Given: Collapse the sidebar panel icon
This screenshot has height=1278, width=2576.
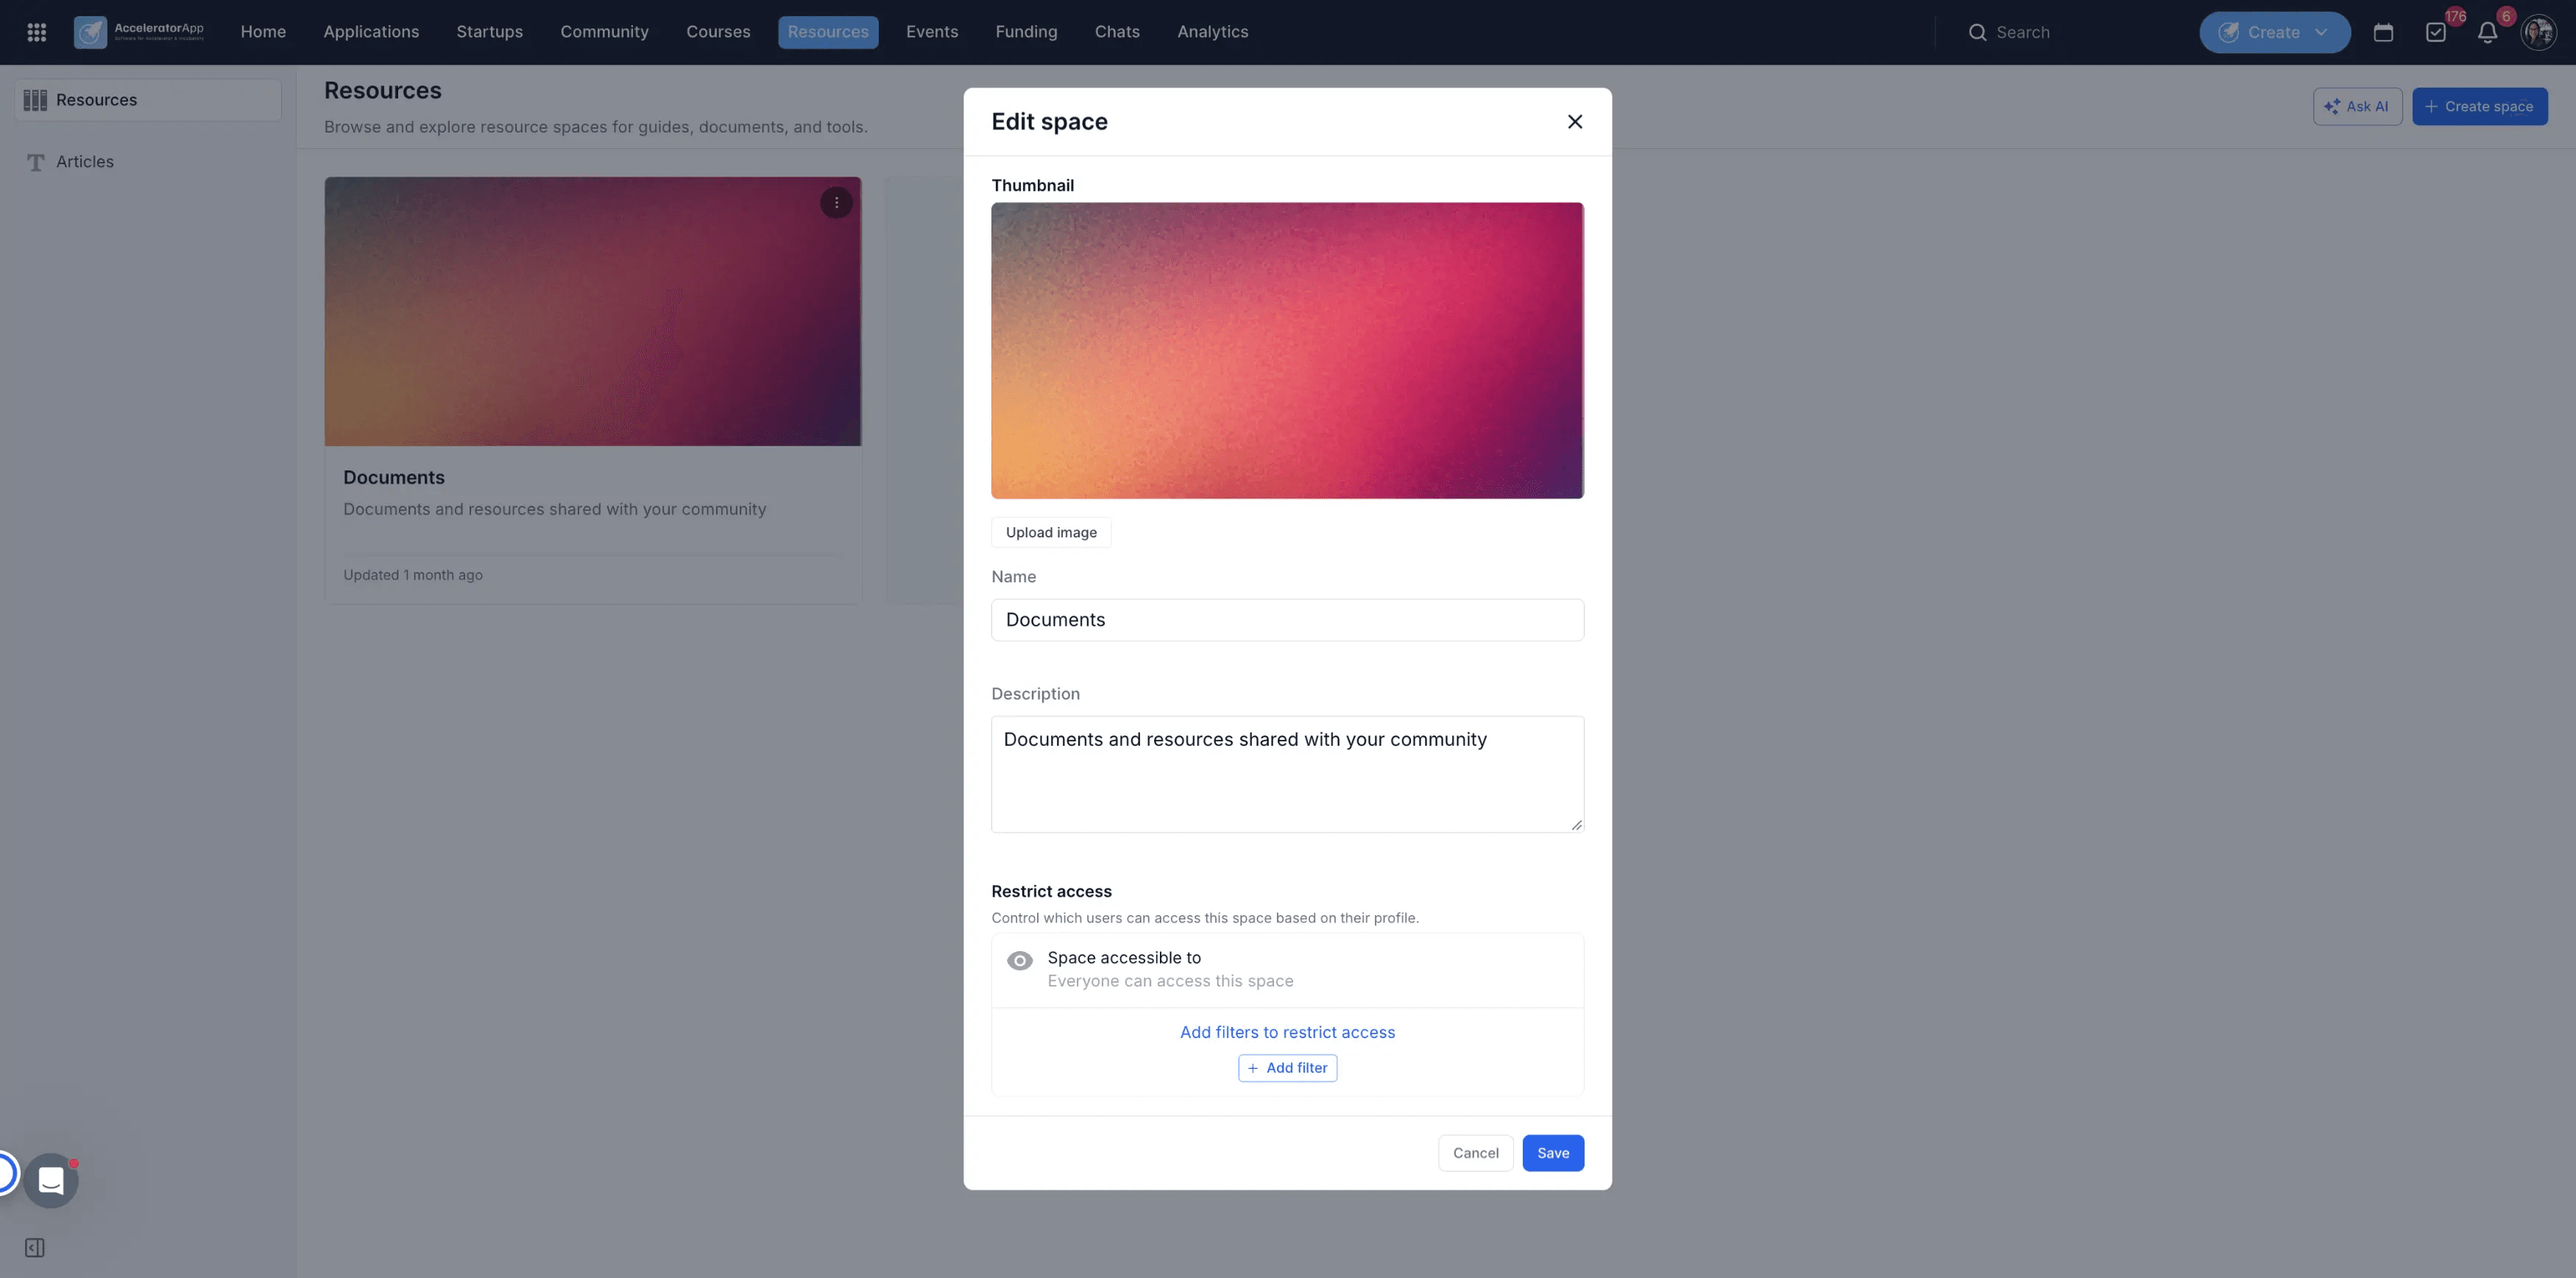Looking at the screenshot, I should pyautogui.click(x=35, y=1247).
